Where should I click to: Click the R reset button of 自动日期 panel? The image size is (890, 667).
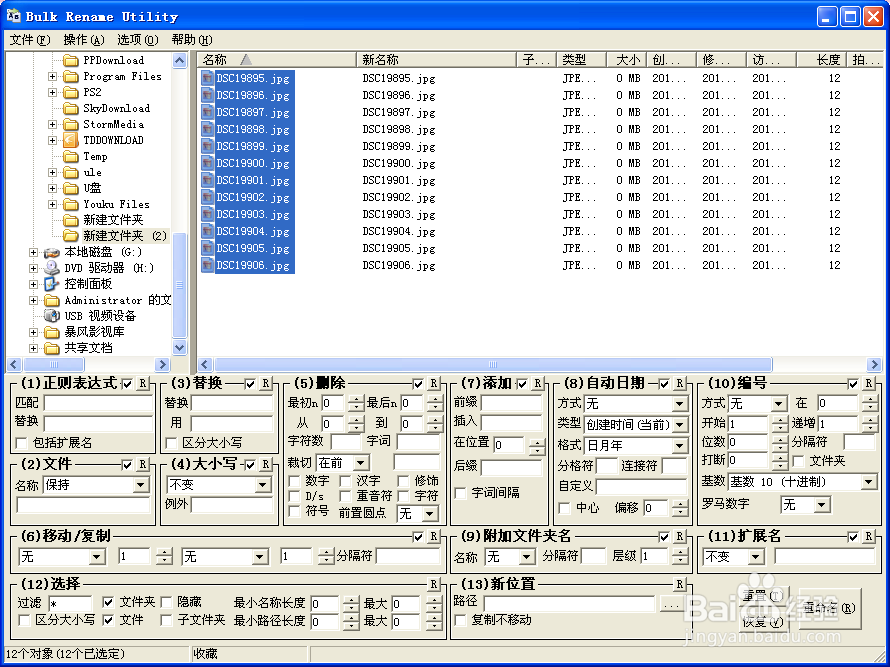(x=679, y=384)
